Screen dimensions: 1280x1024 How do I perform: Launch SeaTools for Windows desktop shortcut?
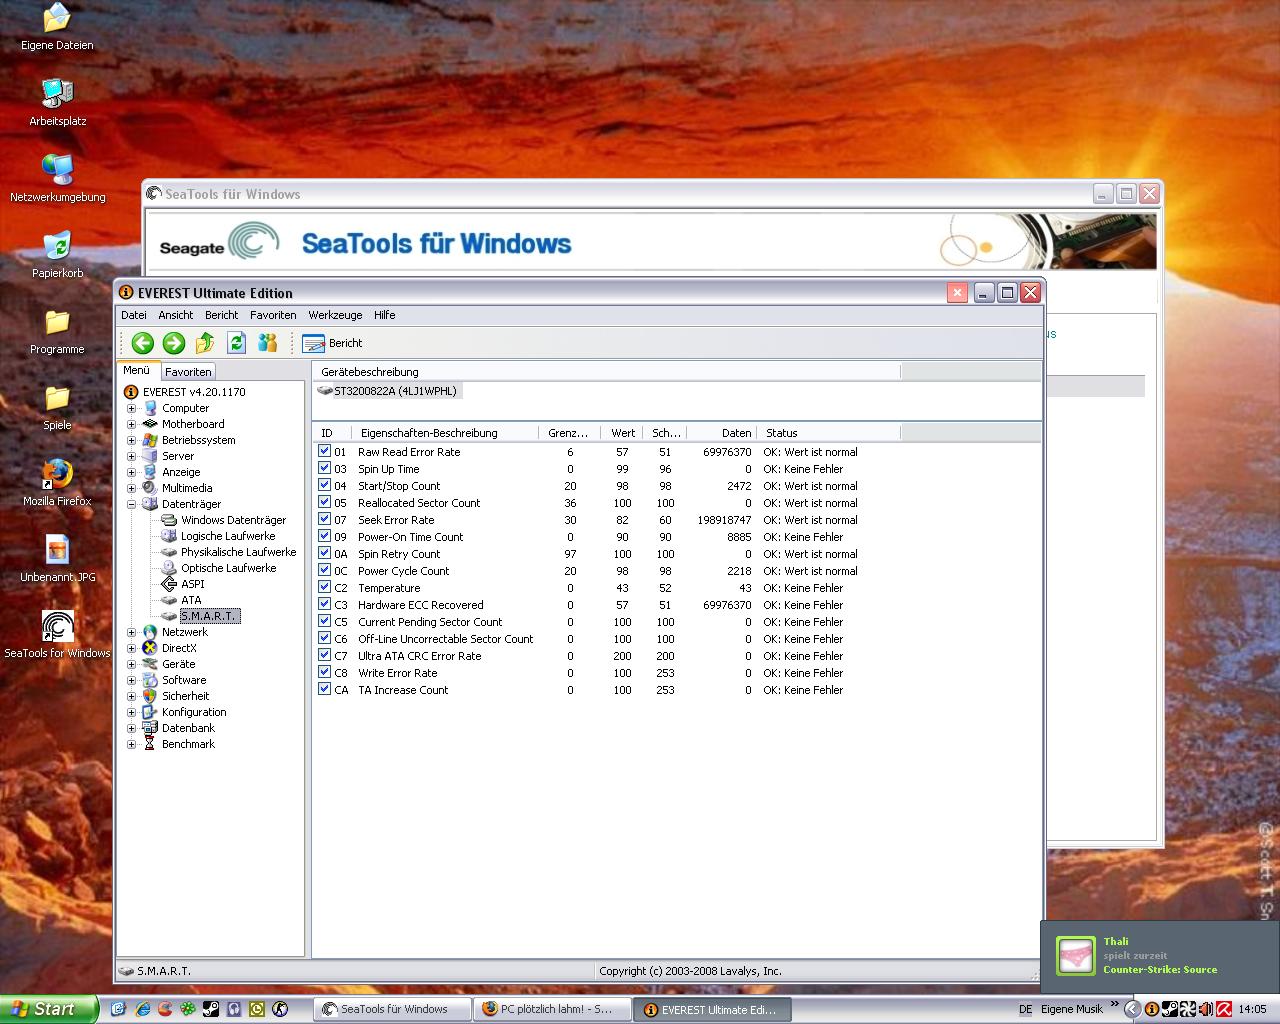[x=57, y=634]
